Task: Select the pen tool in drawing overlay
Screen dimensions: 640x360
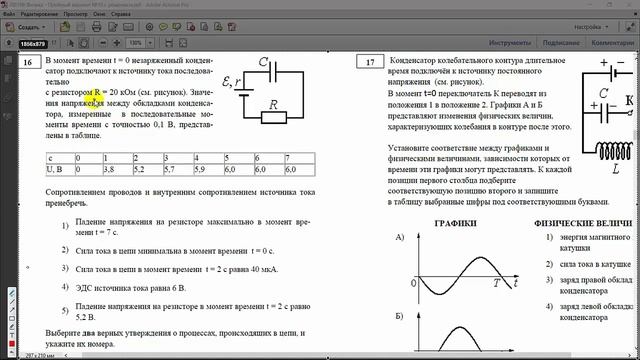Action: click(12, 293)
